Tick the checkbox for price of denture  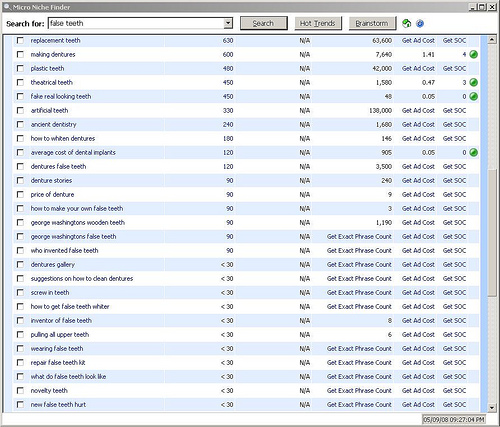click(x=20, y=194)
